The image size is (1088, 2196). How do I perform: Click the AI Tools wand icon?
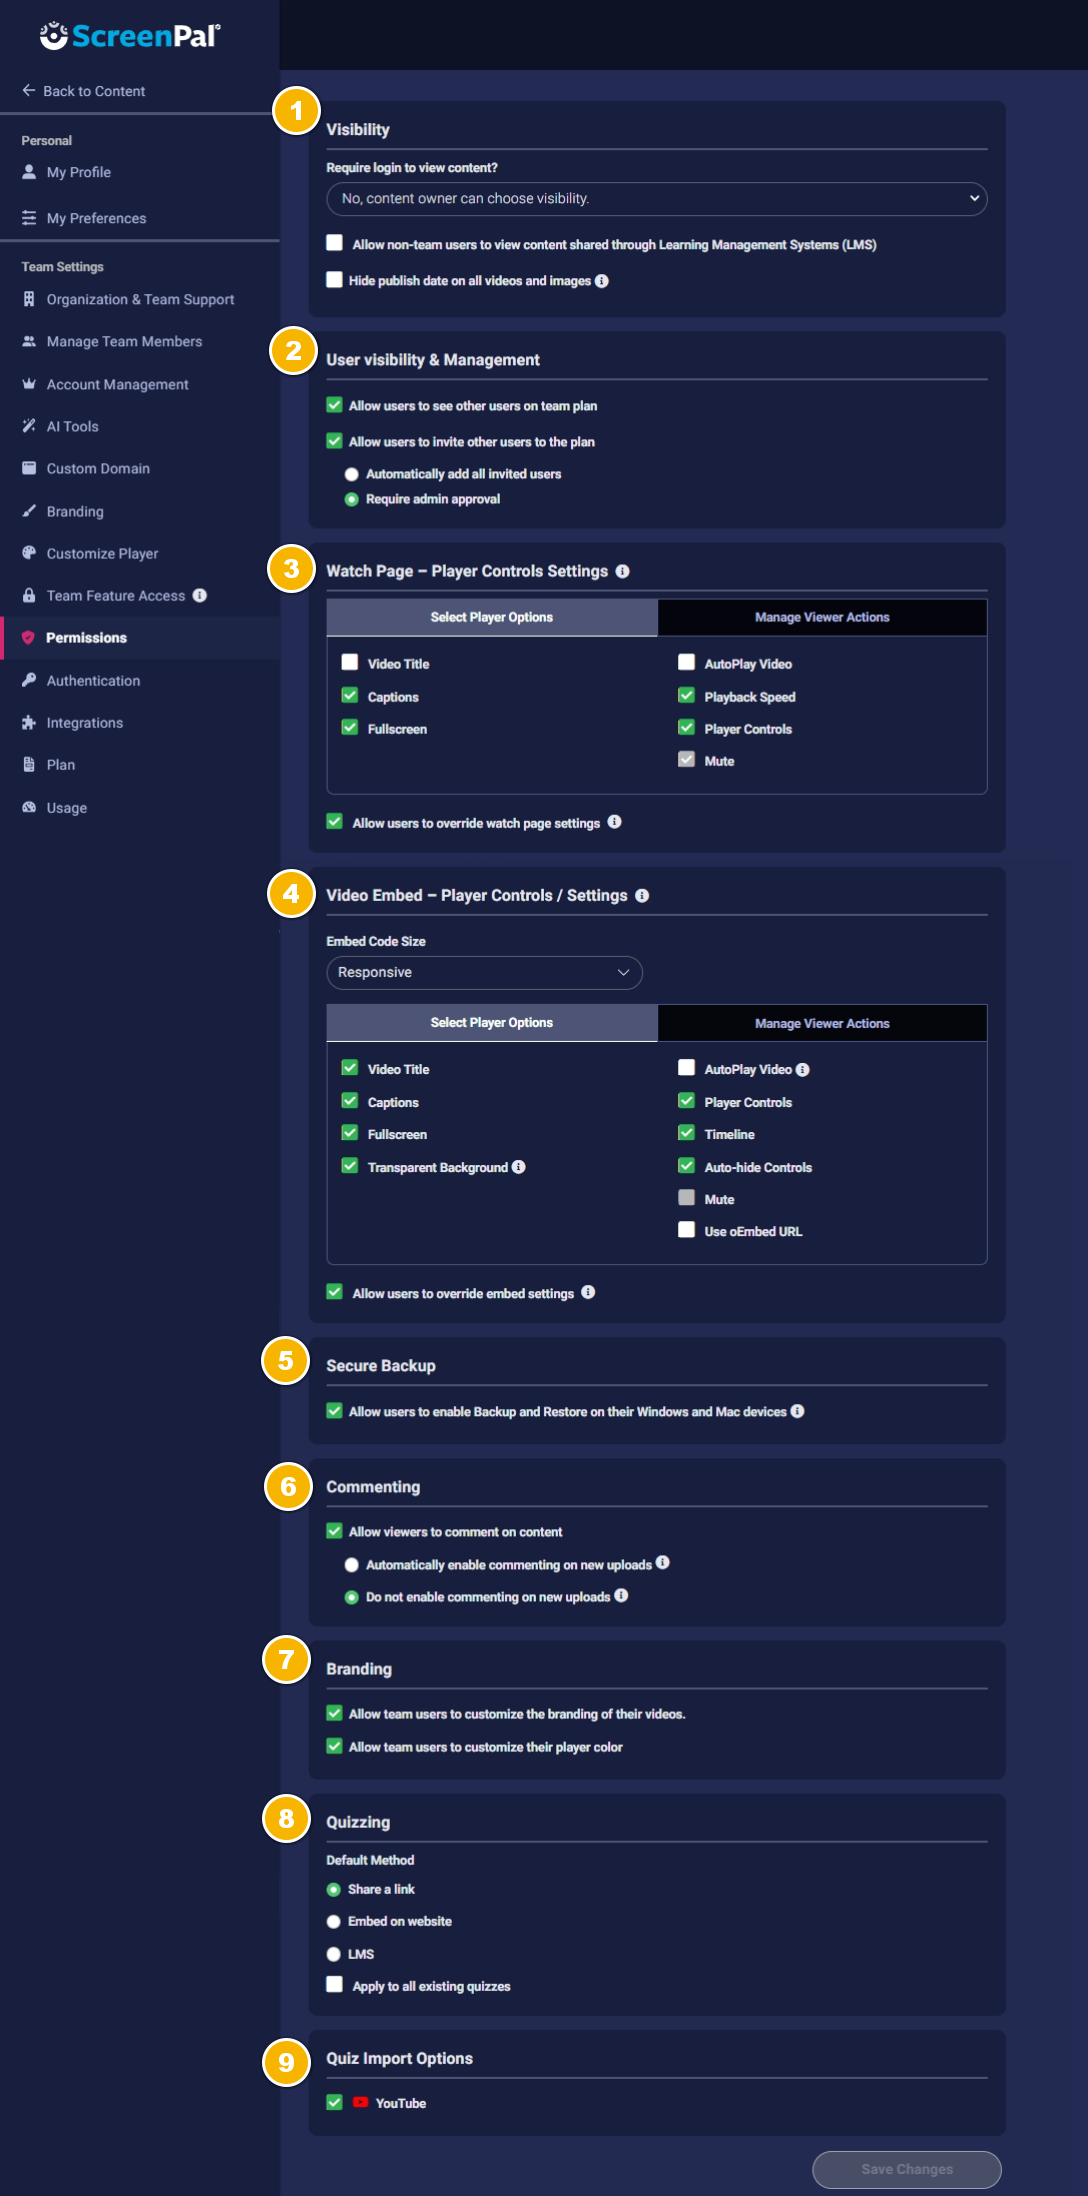[29, 426]
